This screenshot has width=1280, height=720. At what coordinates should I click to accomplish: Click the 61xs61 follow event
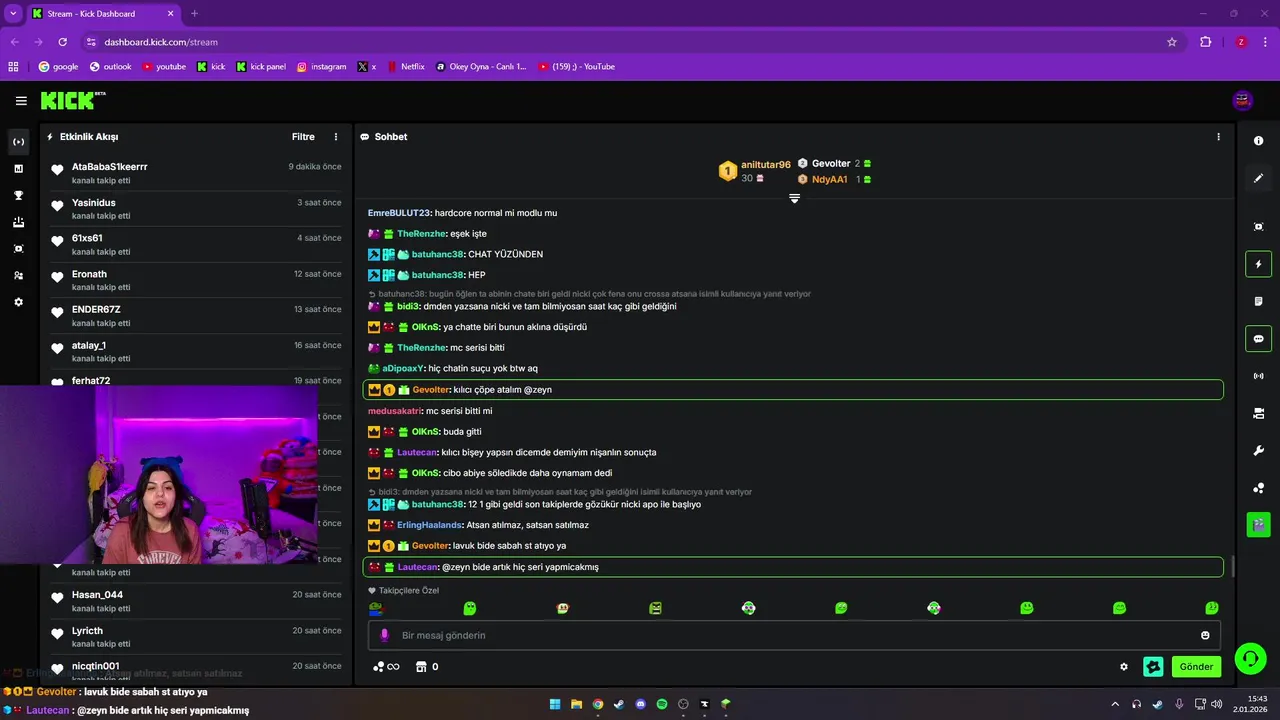[197, 244]
